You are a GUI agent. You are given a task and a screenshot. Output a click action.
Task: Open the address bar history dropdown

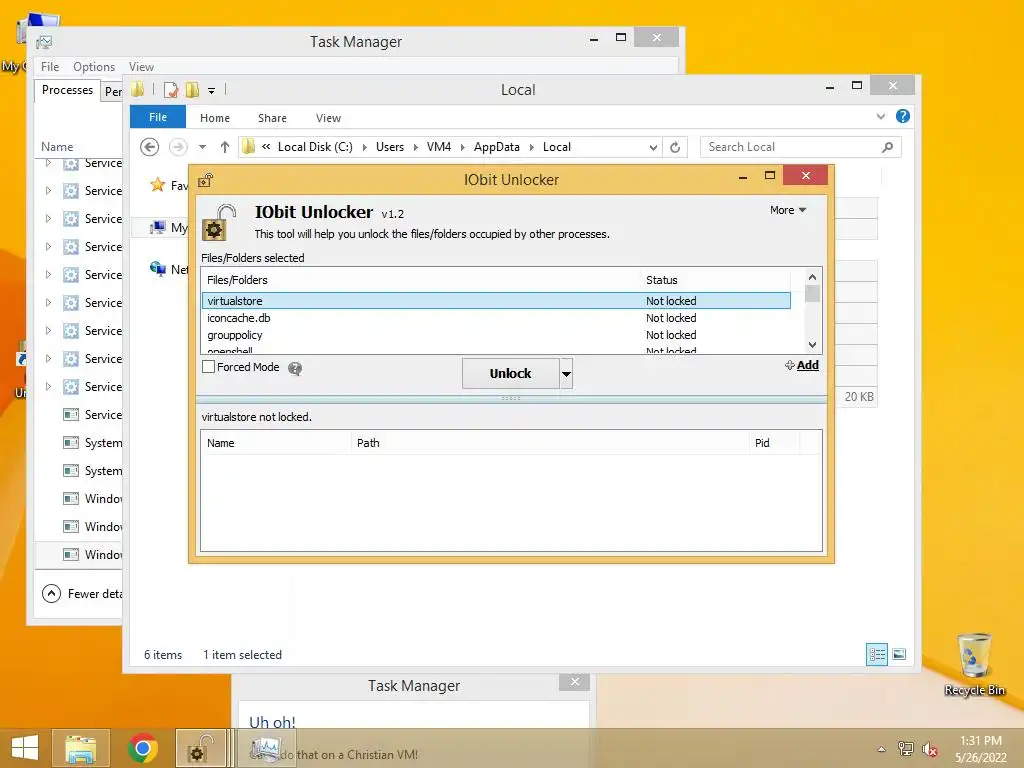pyautogui.click(x=653, y=148)
